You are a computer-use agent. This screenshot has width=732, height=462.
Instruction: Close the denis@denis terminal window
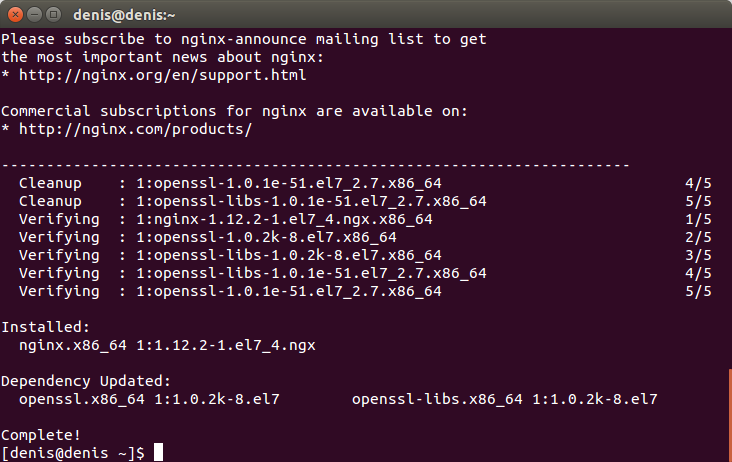(15, 14)
